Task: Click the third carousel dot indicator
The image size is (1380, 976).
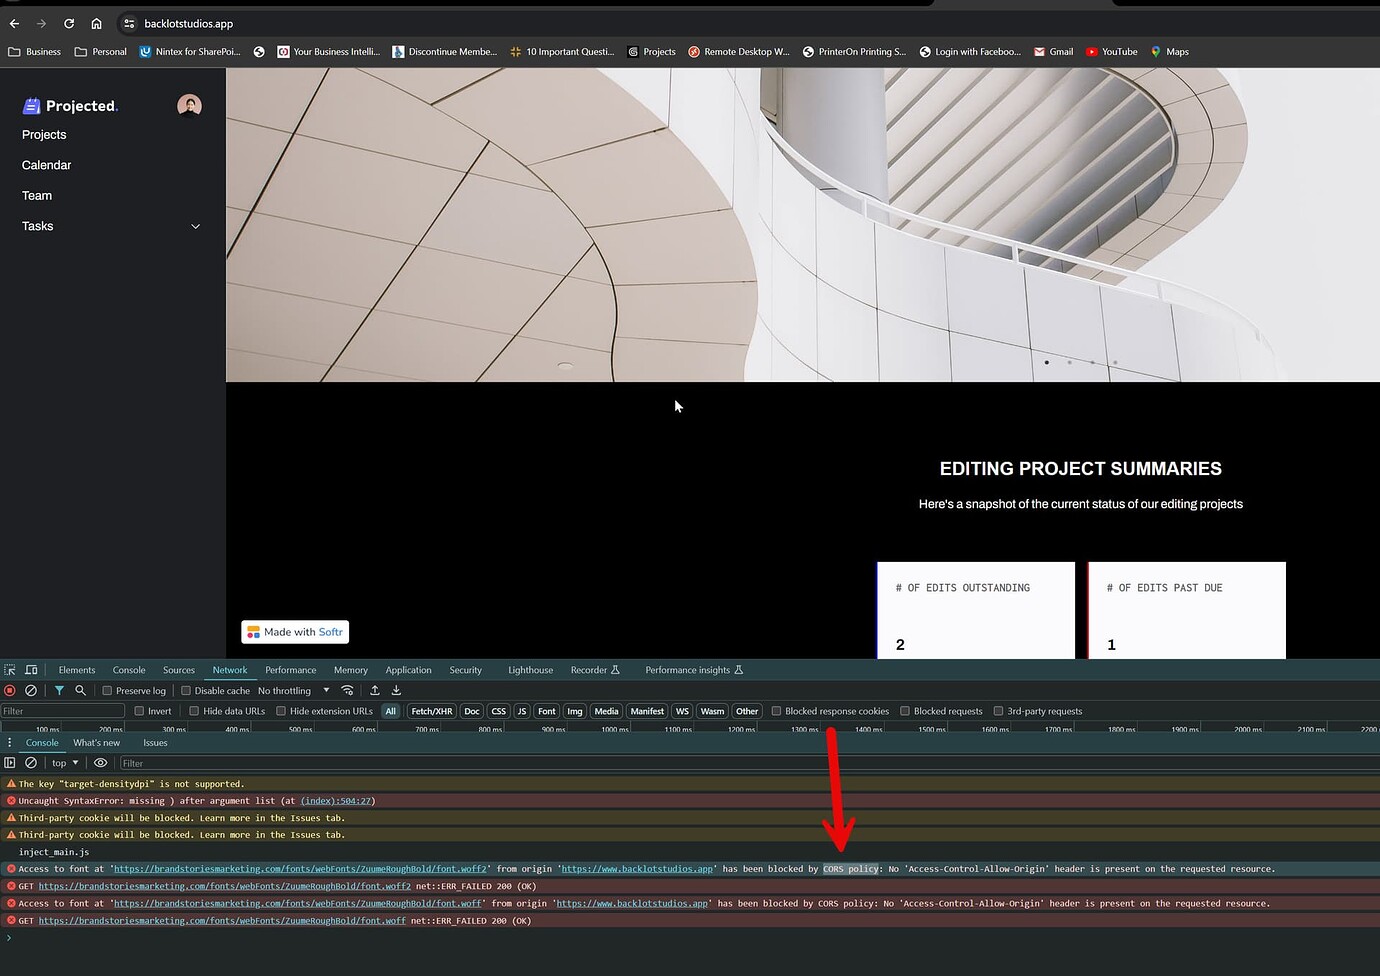Action: (x=1092, y=363)
